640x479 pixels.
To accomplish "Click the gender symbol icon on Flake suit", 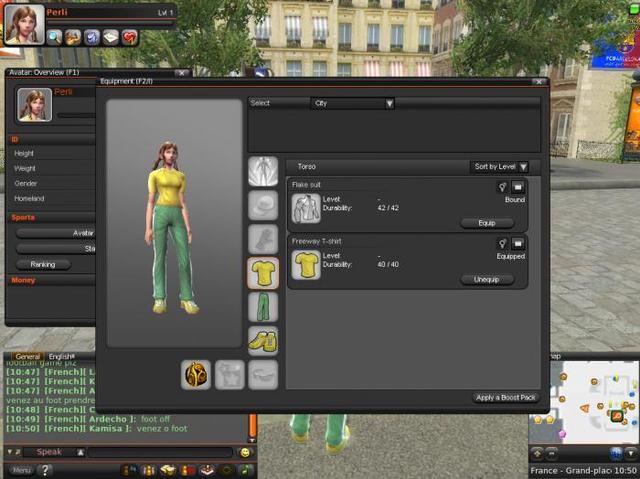I will [502, 187].
